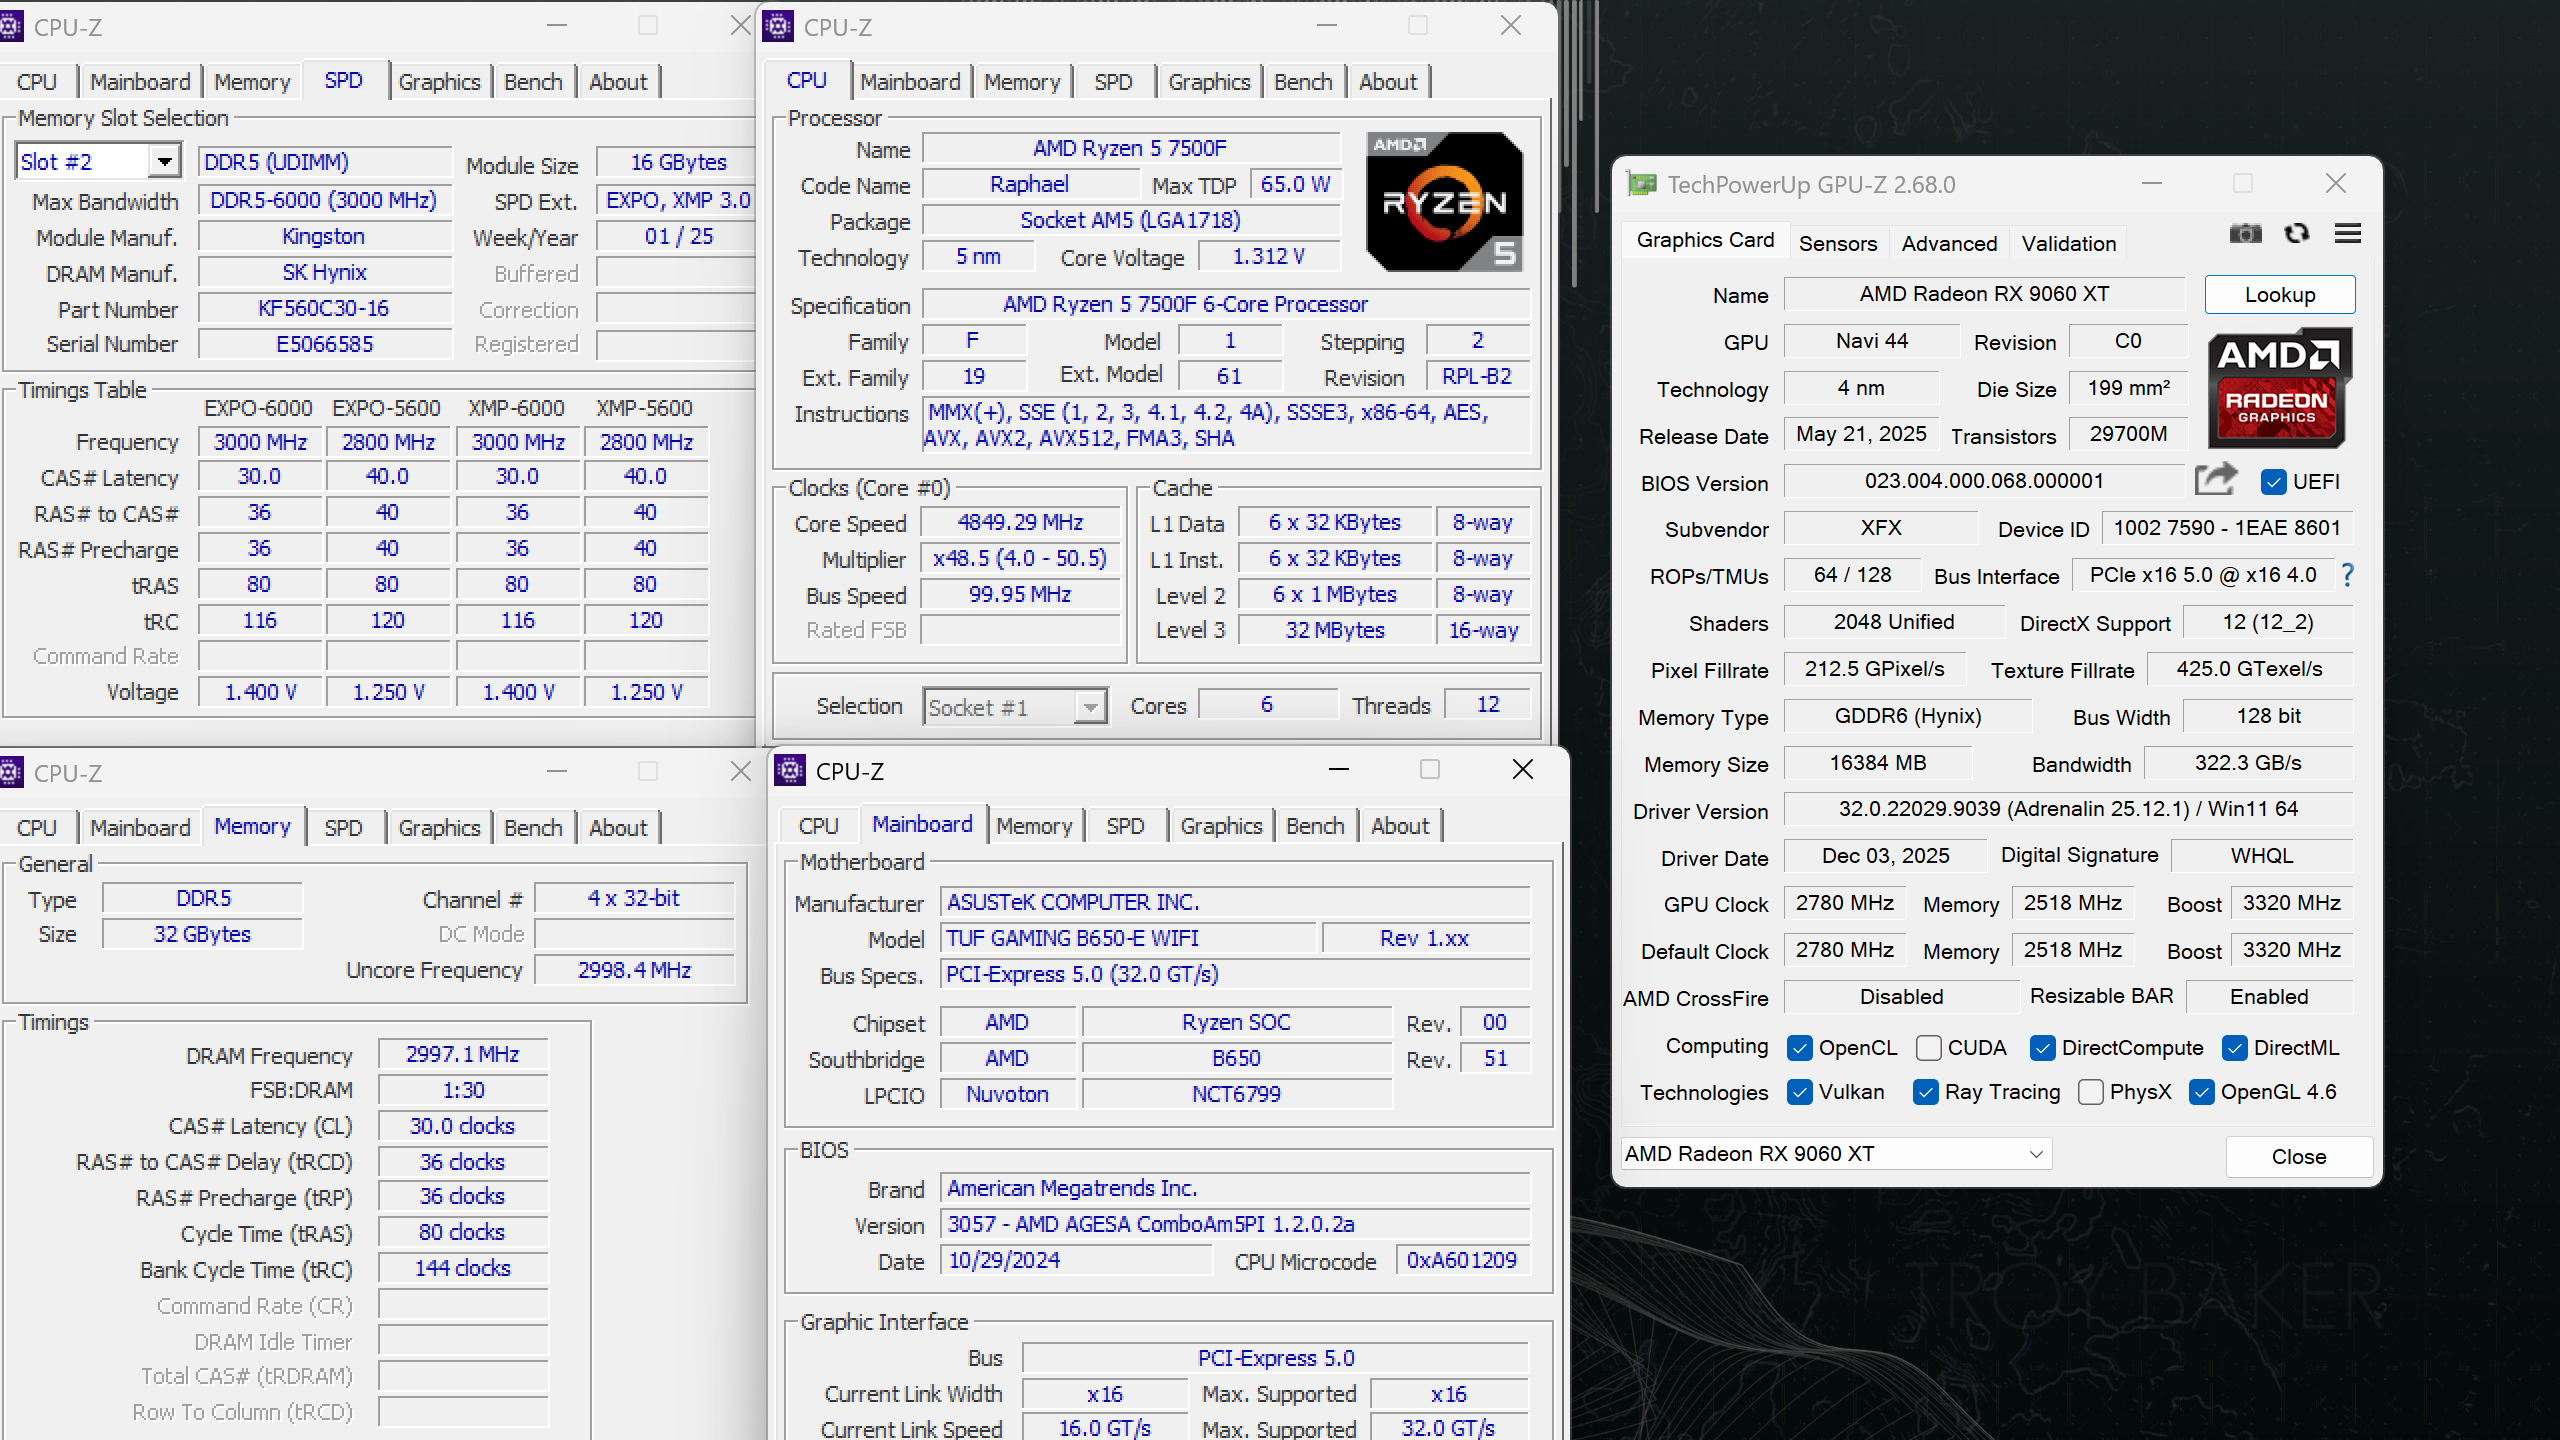Viewport: 2560px width, 1440px height.
Task: Open the Socket #1 selection dropdown
Action: coord(1090,708)
